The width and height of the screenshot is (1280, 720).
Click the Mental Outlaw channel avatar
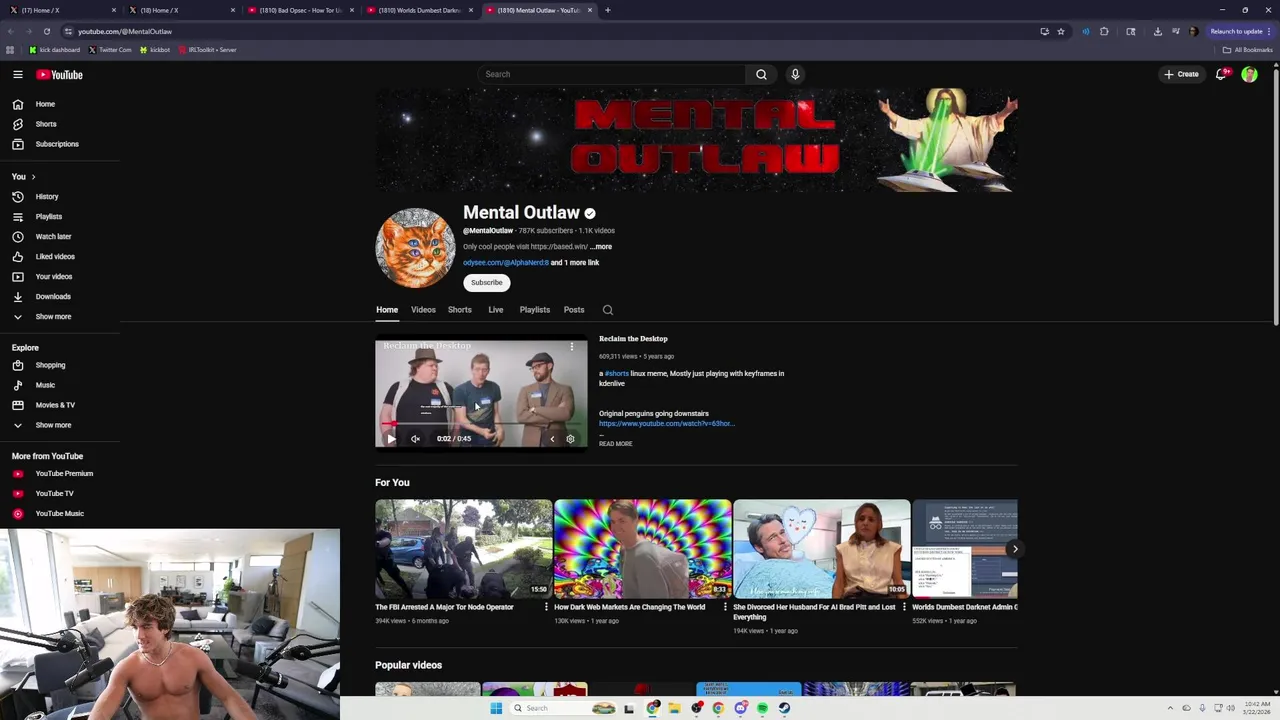tap(415, 248)
